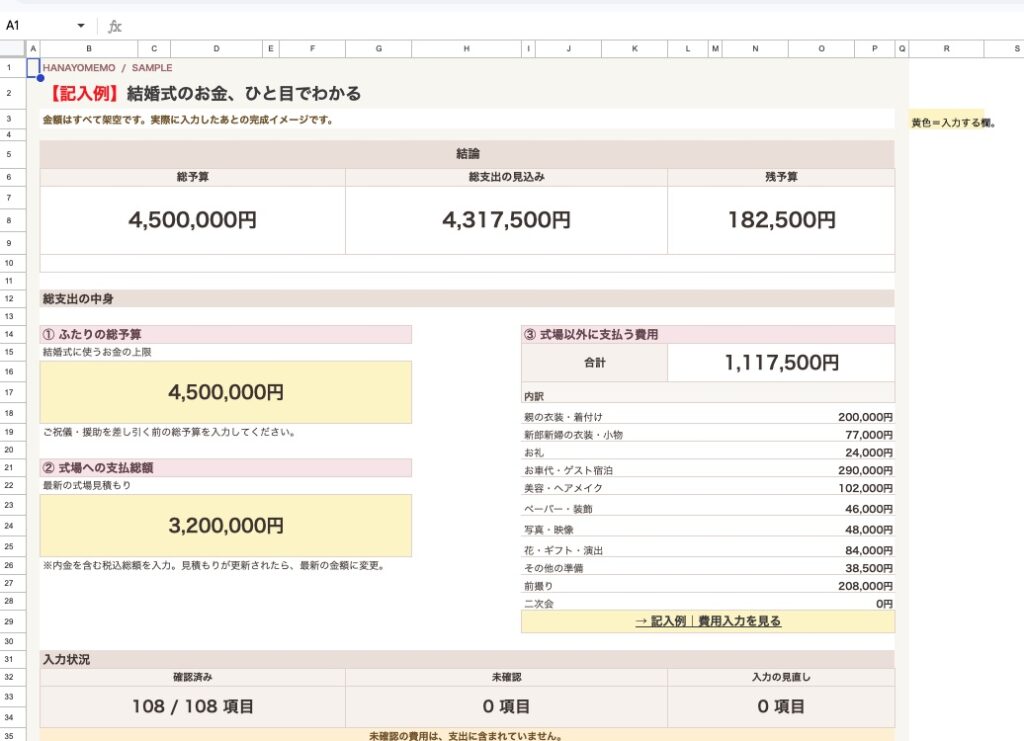Select column R header
This screenshot has width=1024, height=741.
(x=946, y=49)
